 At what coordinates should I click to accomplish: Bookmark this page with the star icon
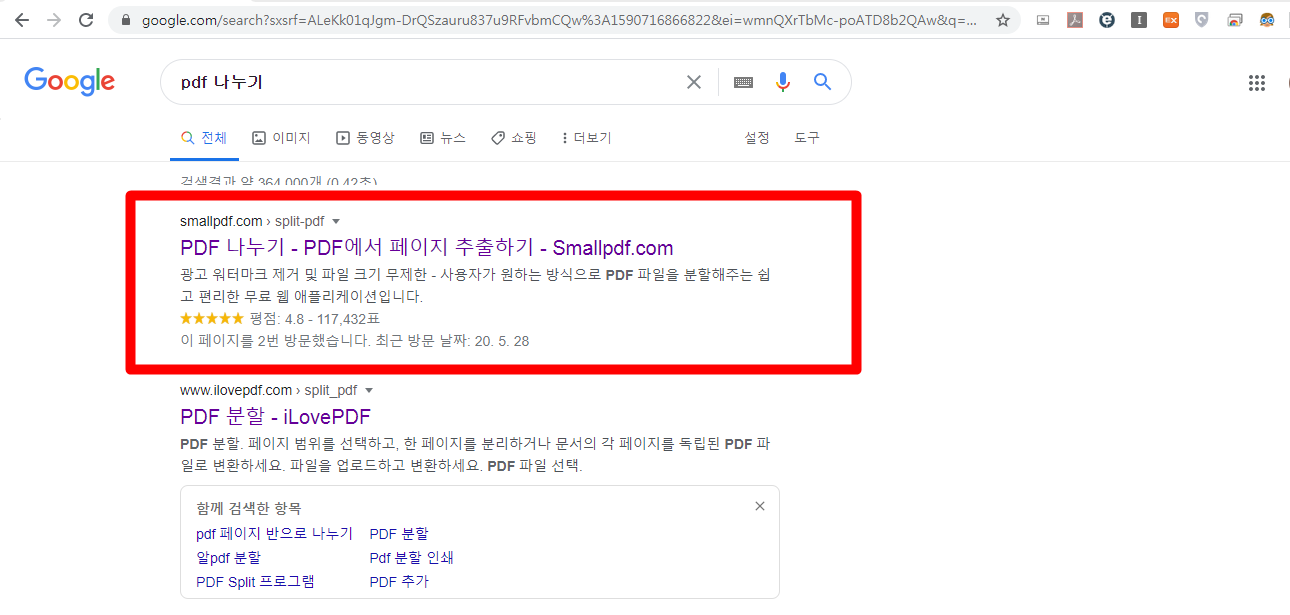(1003, 20)
